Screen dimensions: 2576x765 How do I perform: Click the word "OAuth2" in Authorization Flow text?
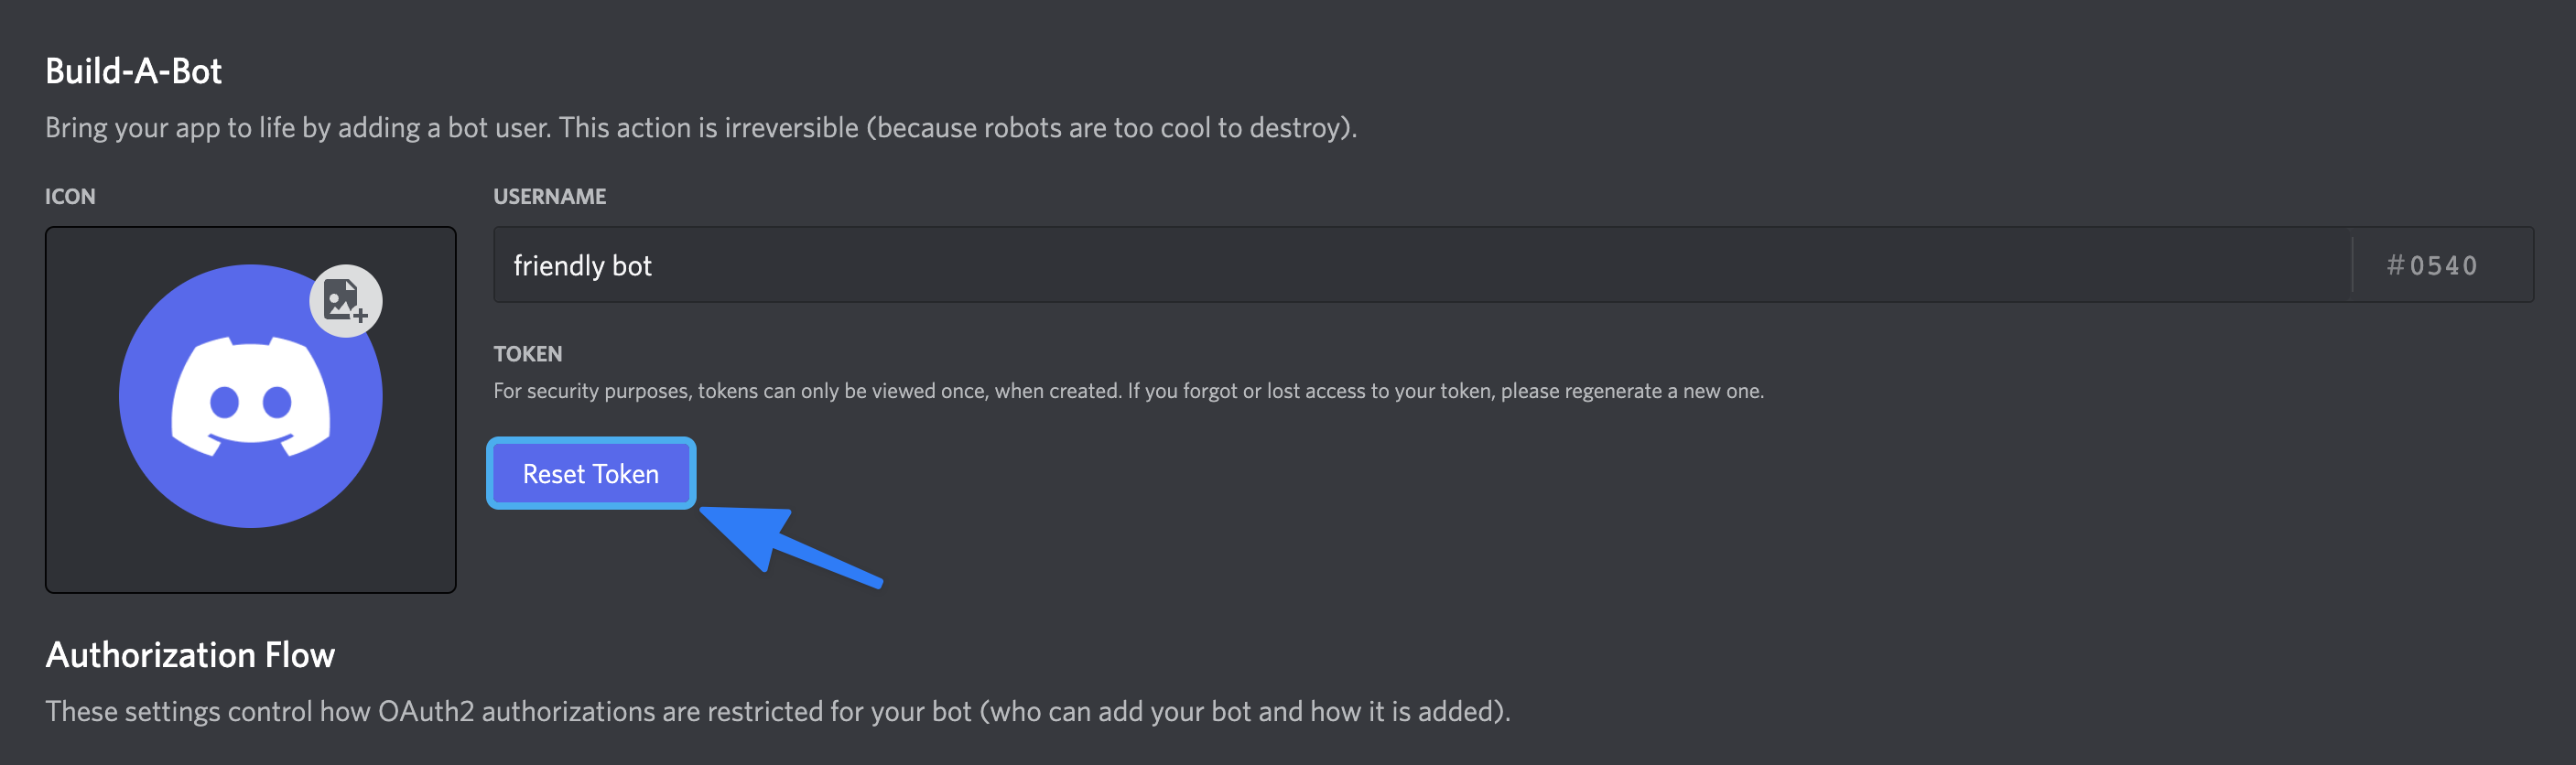point(425,712)
